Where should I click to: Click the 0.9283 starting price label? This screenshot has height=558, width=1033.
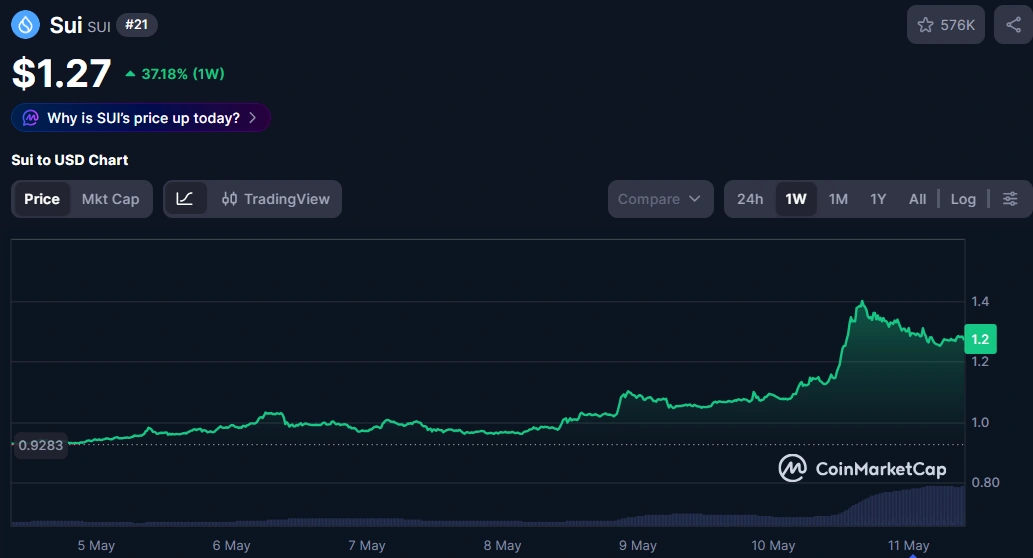(x=40, y=445)
